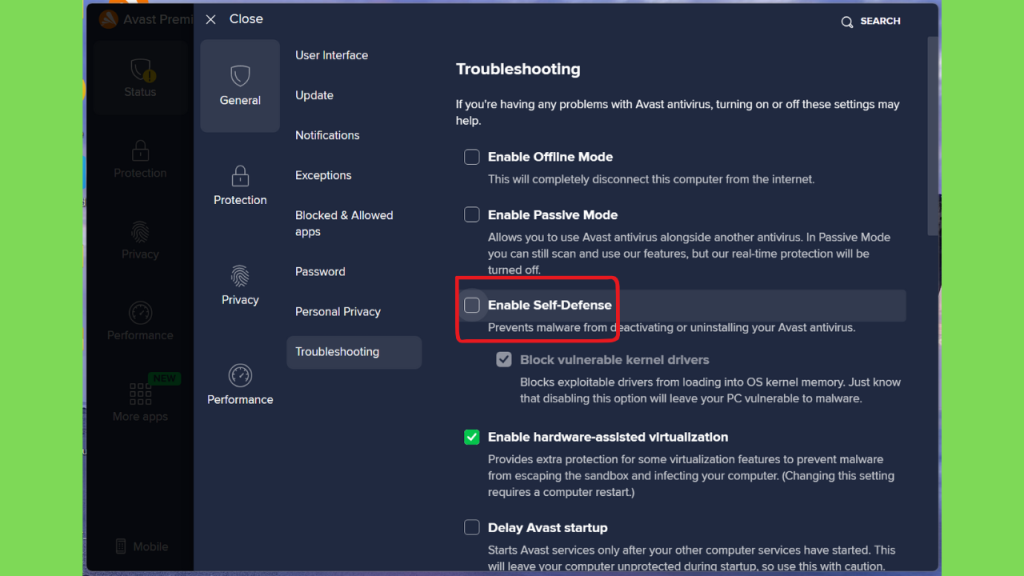Tick the Enable Self-Defense checkbox
Viewport: 1024px width, 576px height.
tap(472, 305)
